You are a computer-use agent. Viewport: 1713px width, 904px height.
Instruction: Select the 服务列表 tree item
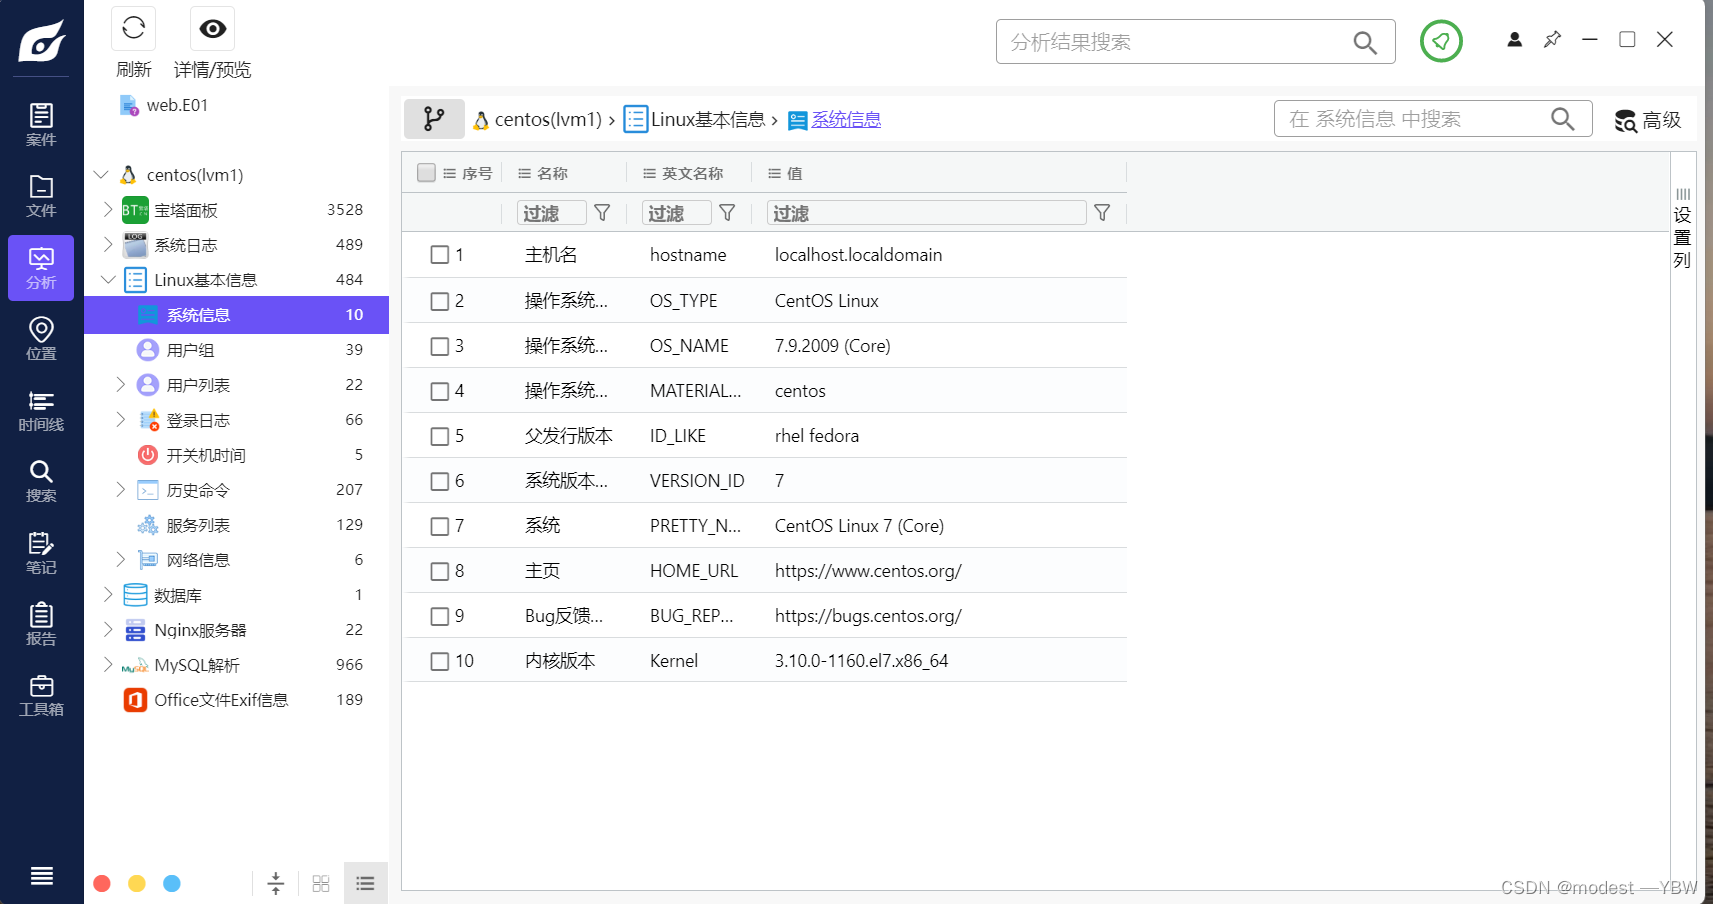236,525
